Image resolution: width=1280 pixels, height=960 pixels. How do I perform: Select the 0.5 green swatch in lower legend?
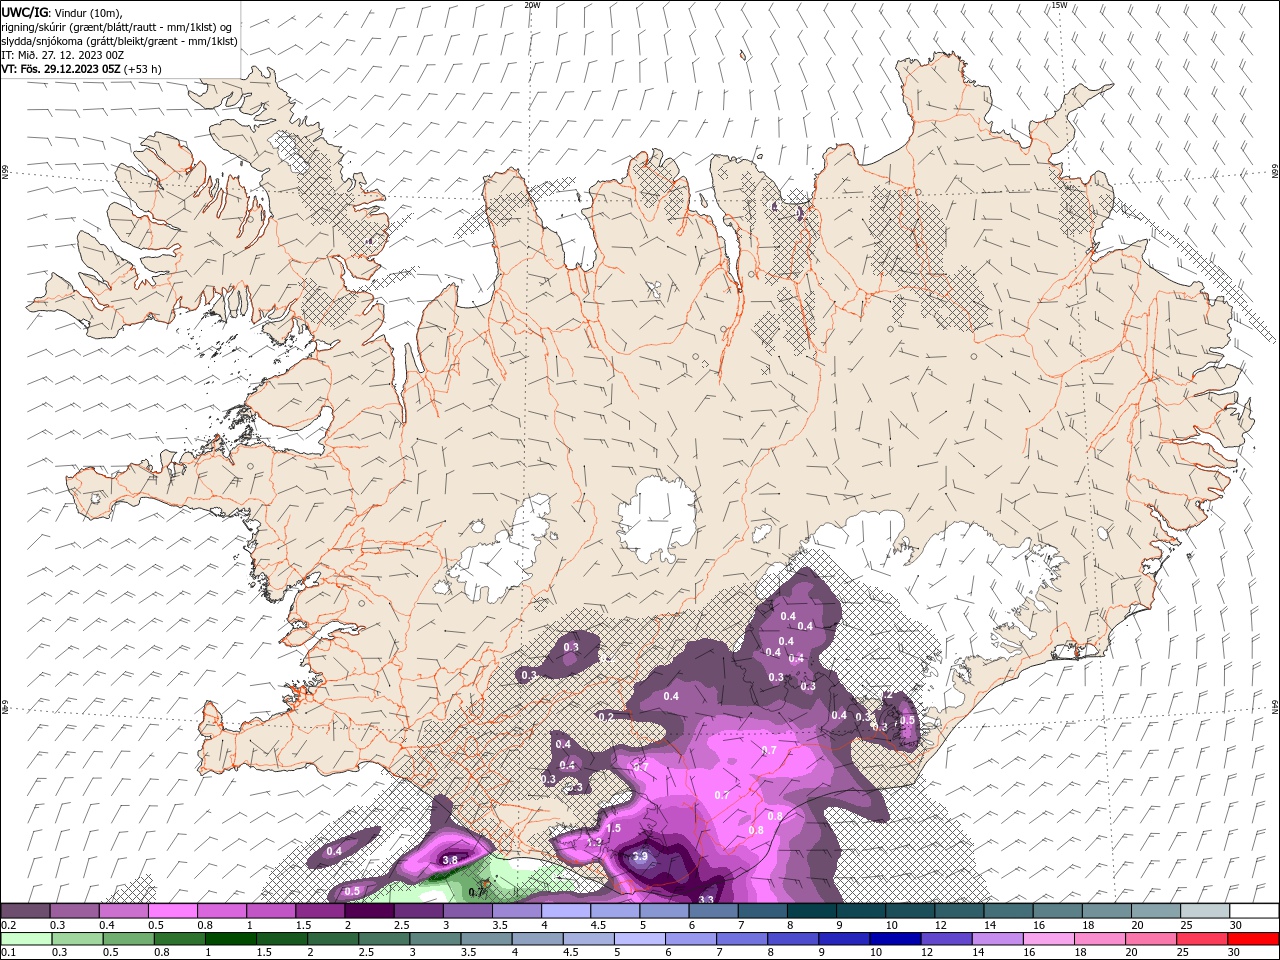[128, 939]
